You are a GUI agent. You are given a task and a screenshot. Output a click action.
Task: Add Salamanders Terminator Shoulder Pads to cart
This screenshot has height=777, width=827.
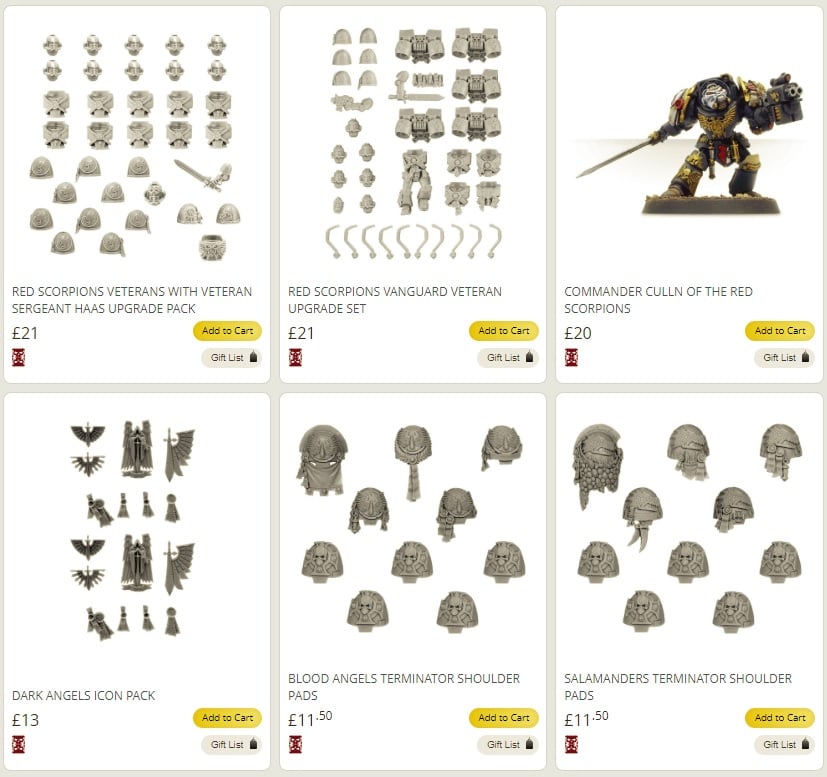780,718
